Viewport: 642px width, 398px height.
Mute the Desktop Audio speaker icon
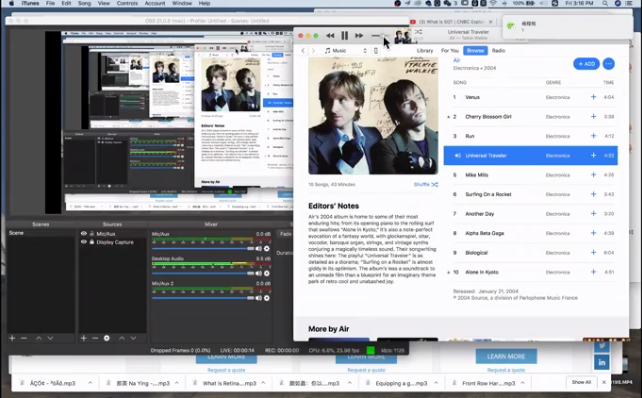pos(259,273)
